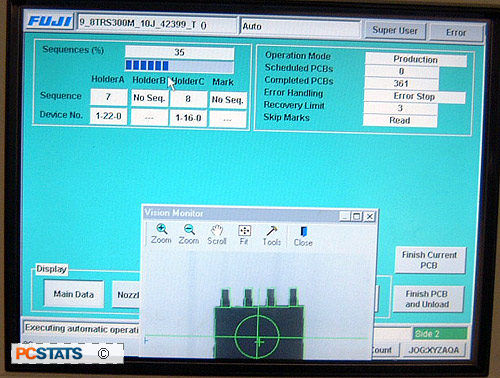Close Vision Monitor with X button
The width and height of the screenshot is (500, 378).
[x=370, y=217]
